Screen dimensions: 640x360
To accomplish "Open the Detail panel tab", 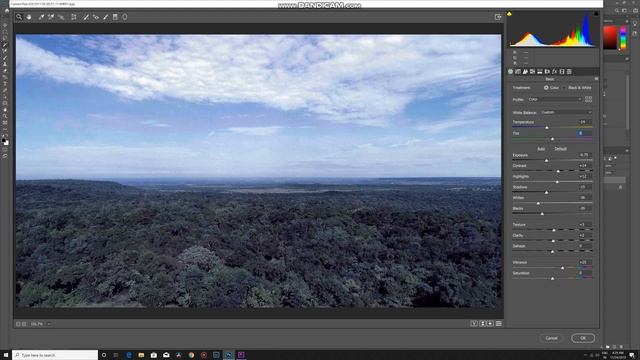I will coord(525,71).
